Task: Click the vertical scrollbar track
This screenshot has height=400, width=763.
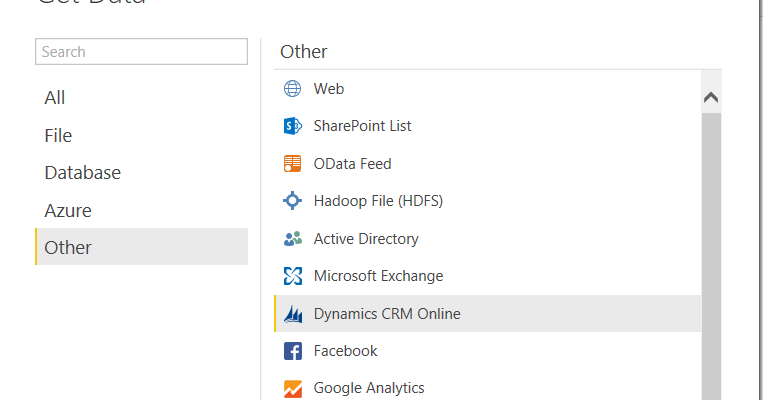Action: coord(711,256)
